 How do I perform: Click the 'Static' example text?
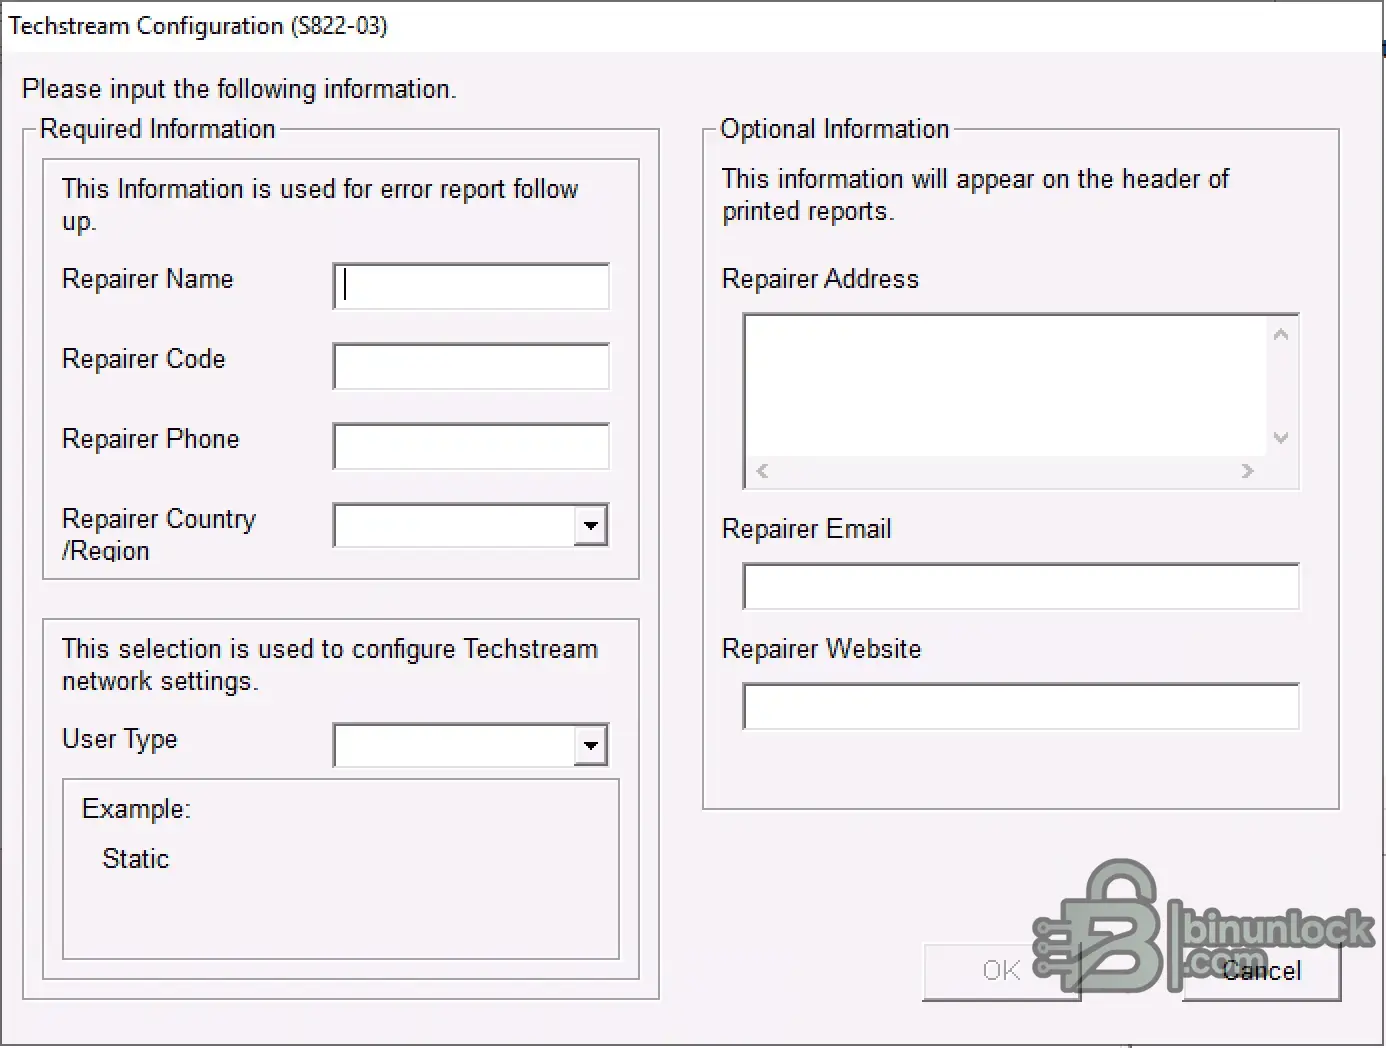136,859
